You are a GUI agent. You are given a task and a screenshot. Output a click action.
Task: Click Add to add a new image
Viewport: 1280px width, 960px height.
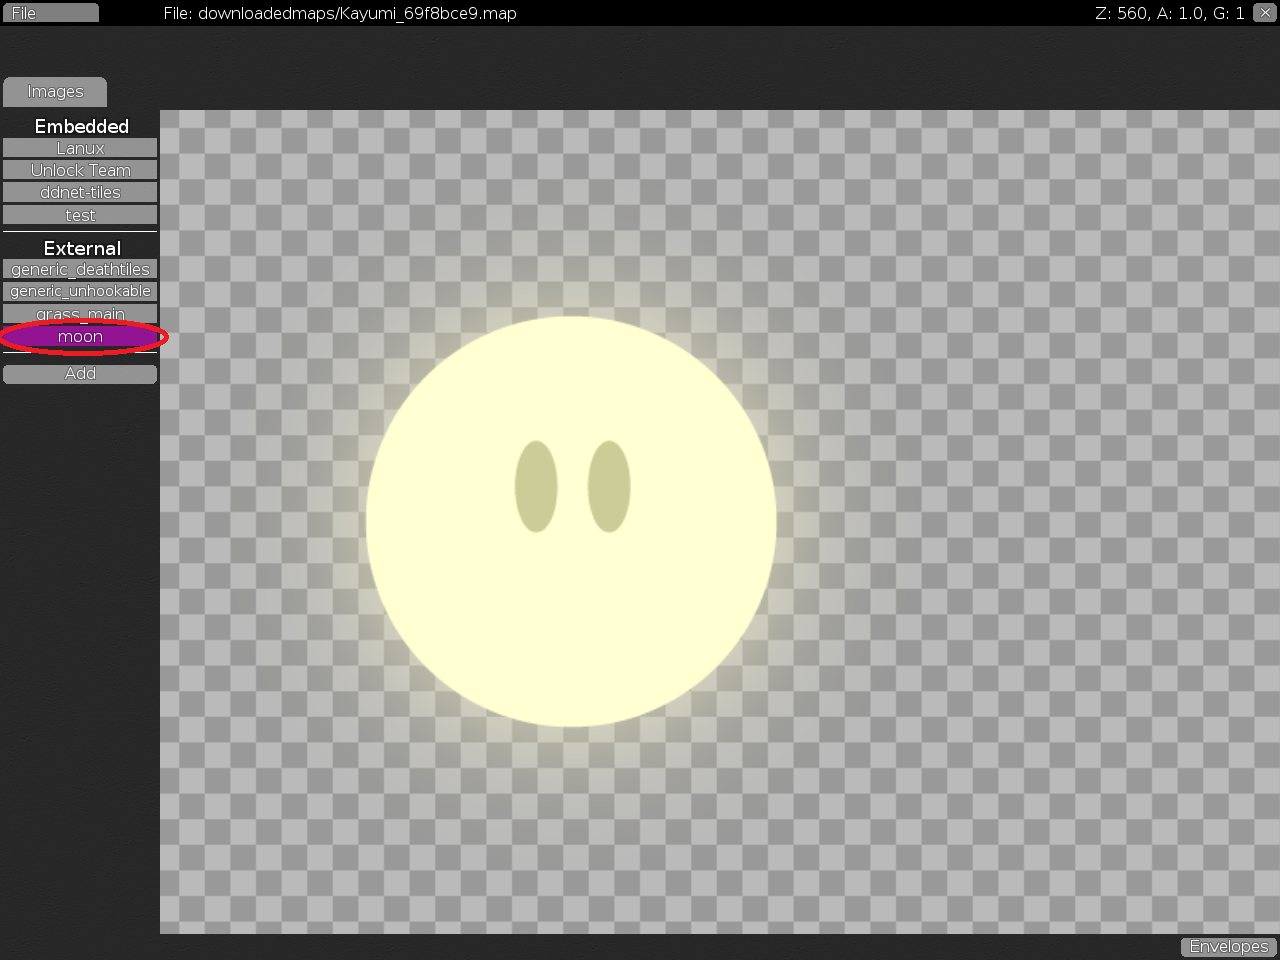click(x=80, y=373)
